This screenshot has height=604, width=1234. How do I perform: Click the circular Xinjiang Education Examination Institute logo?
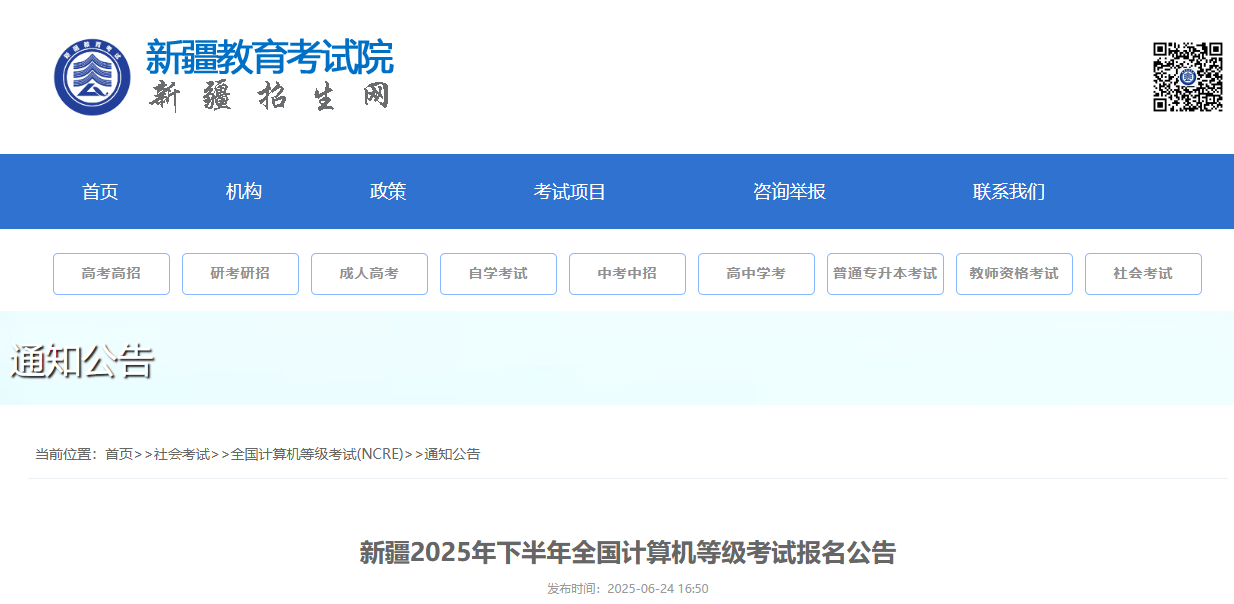[x=92, y=77]
